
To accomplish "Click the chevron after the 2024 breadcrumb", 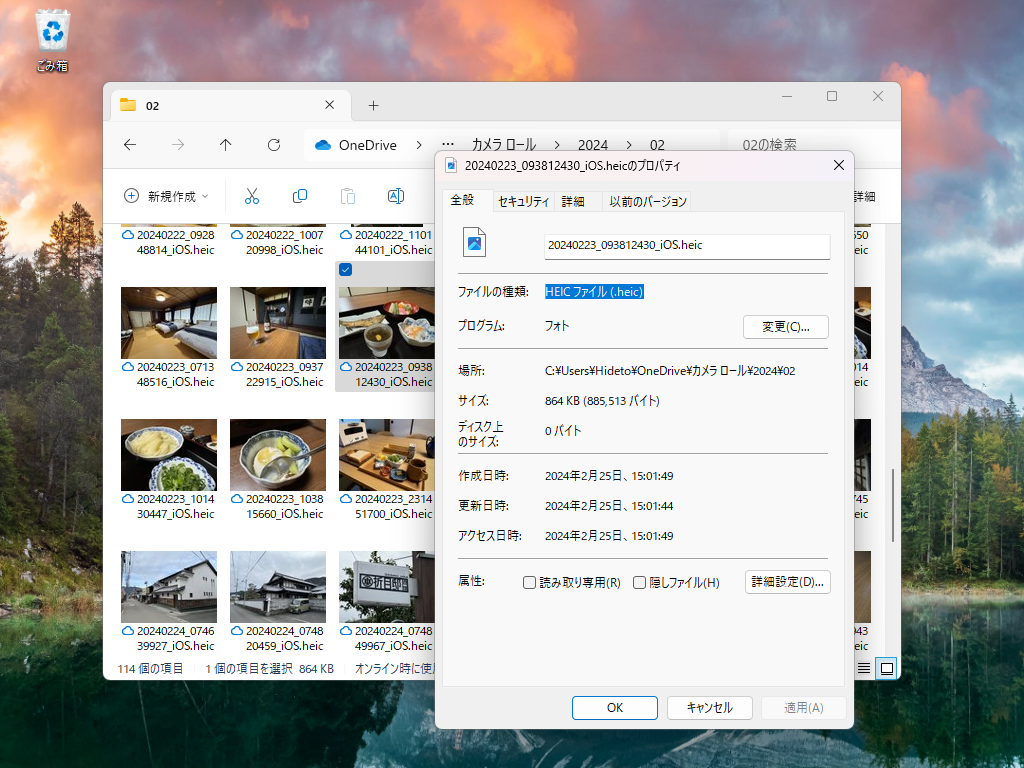I will pyautogui.click(x=628, y=145).
